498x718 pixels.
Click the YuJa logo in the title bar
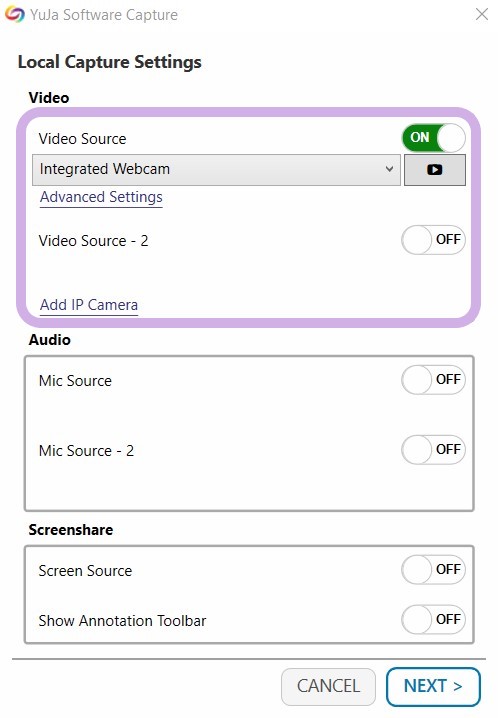click(15, 15)
